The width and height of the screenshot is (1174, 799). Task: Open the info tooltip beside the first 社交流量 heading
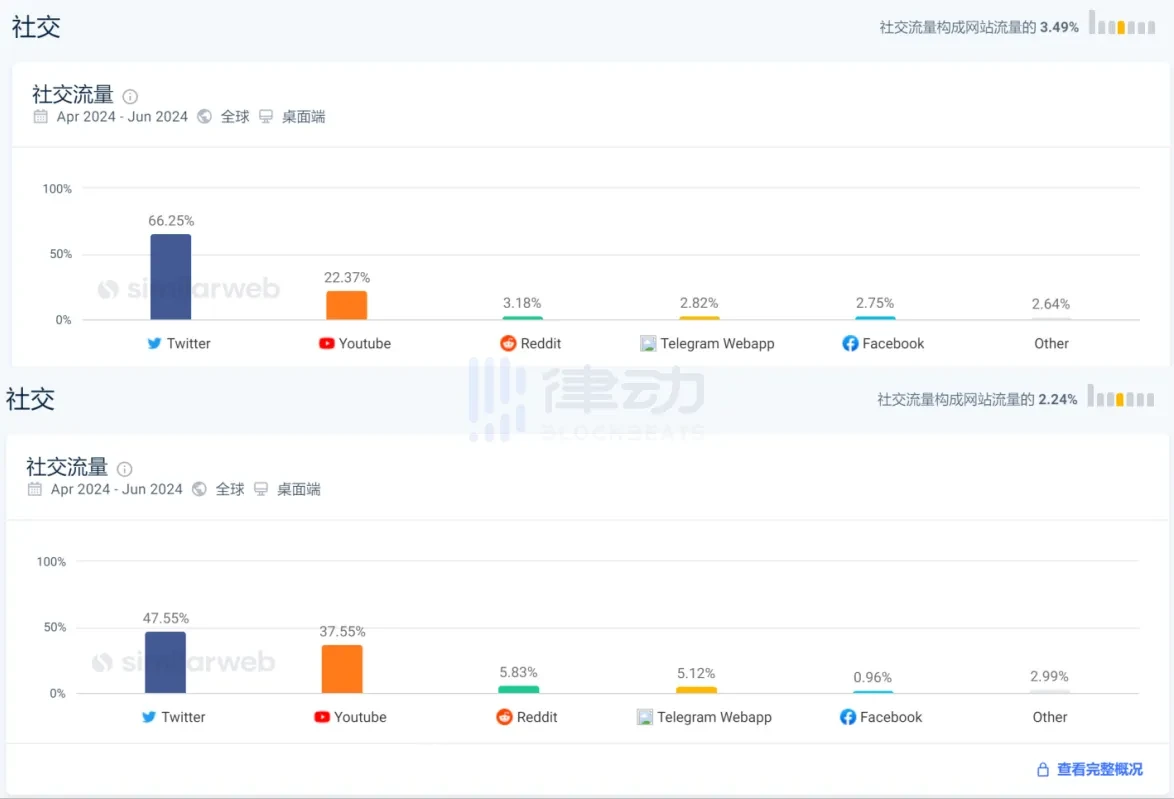[x=130, y=96]
